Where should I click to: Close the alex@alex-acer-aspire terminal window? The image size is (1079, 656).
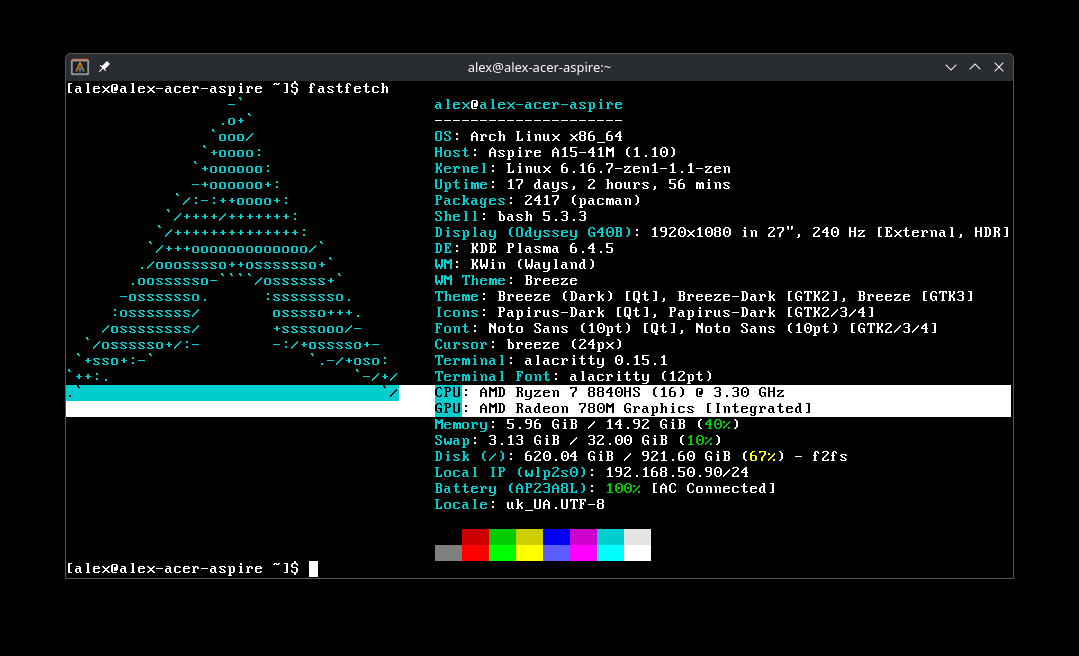(x=999, y=67)
